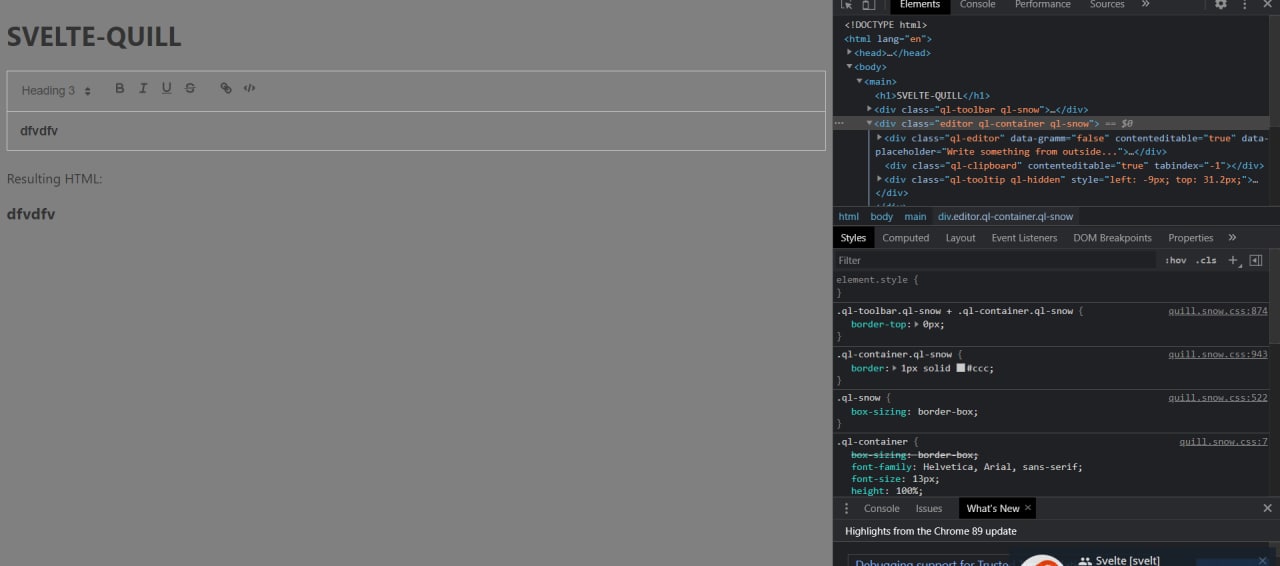Collapse the body element node

(850, 67)
